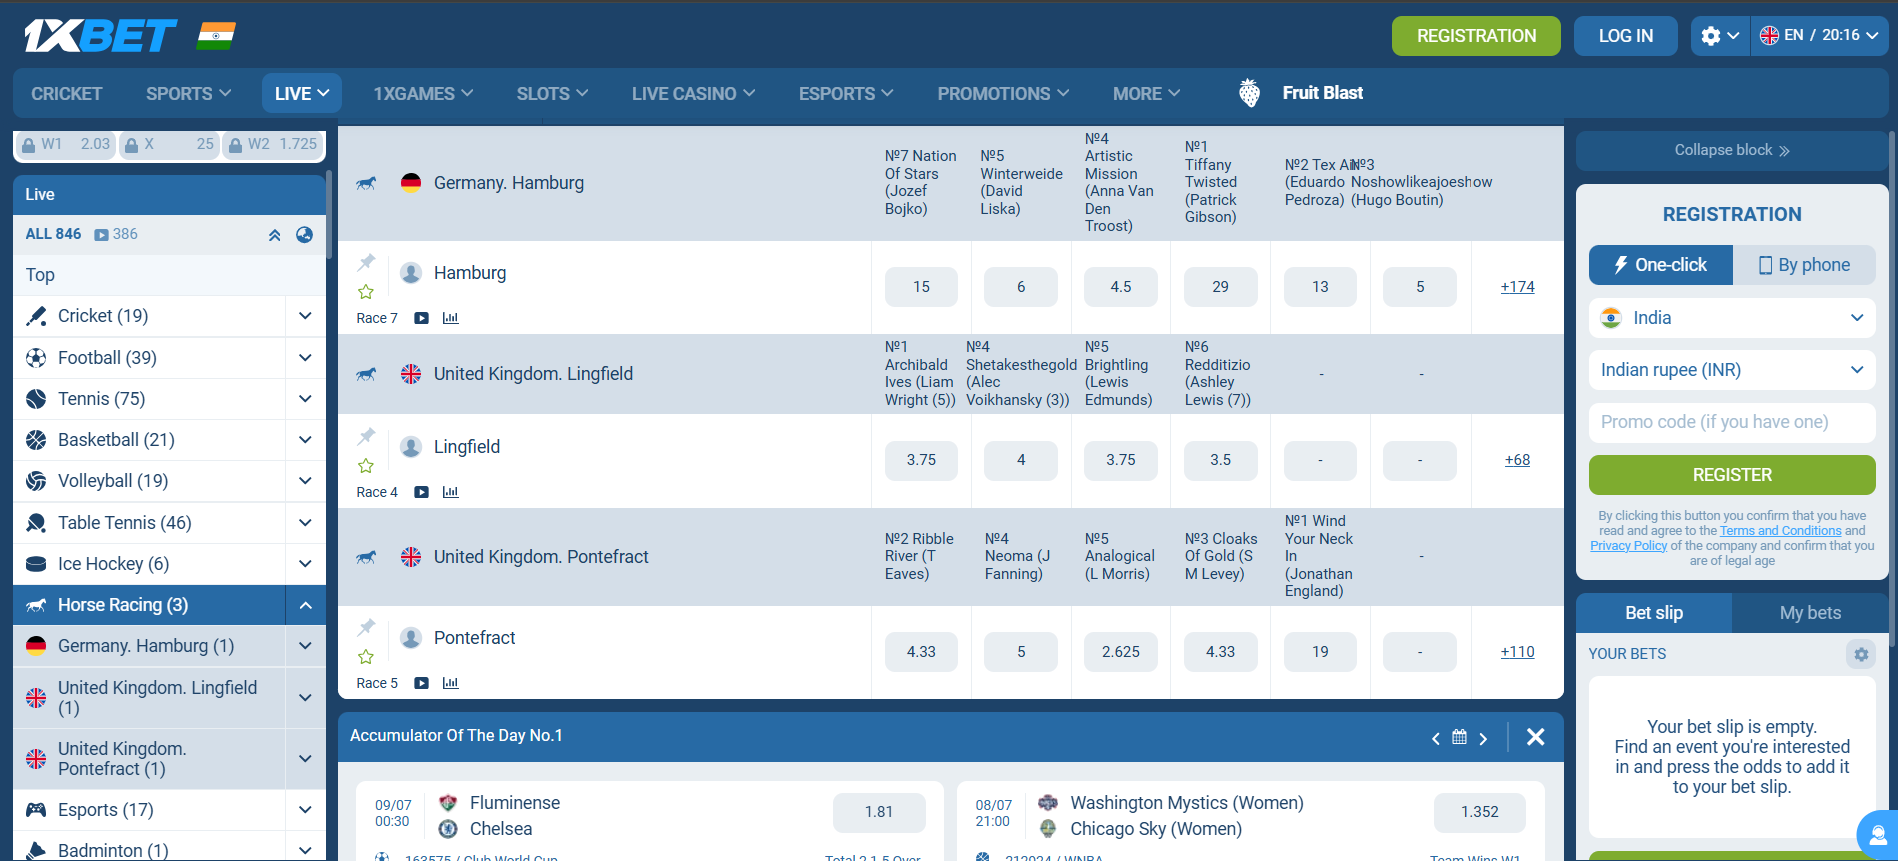
Task: Add Lingfield race to favourites star
Action: pos(366,466)
